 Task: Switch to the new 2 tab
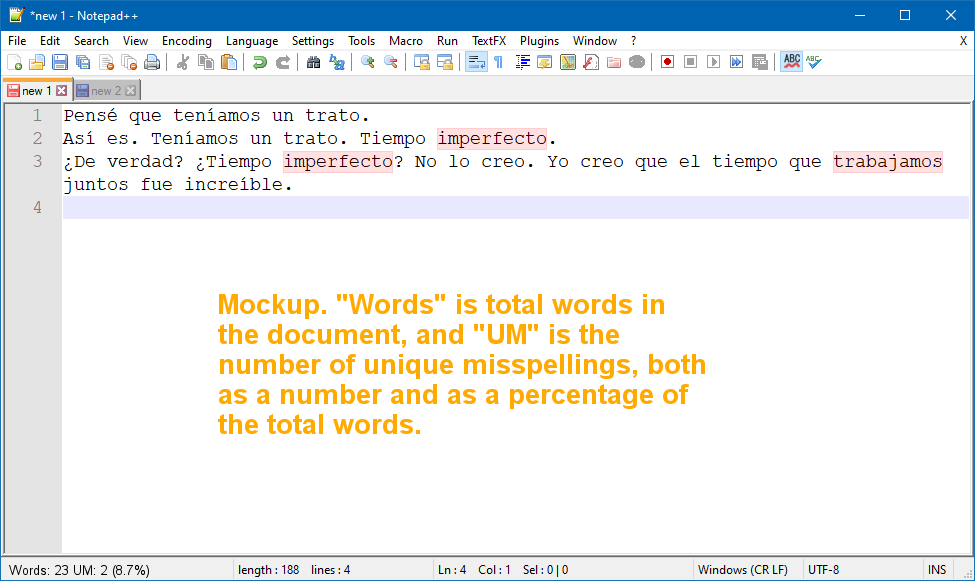point(100,91)
